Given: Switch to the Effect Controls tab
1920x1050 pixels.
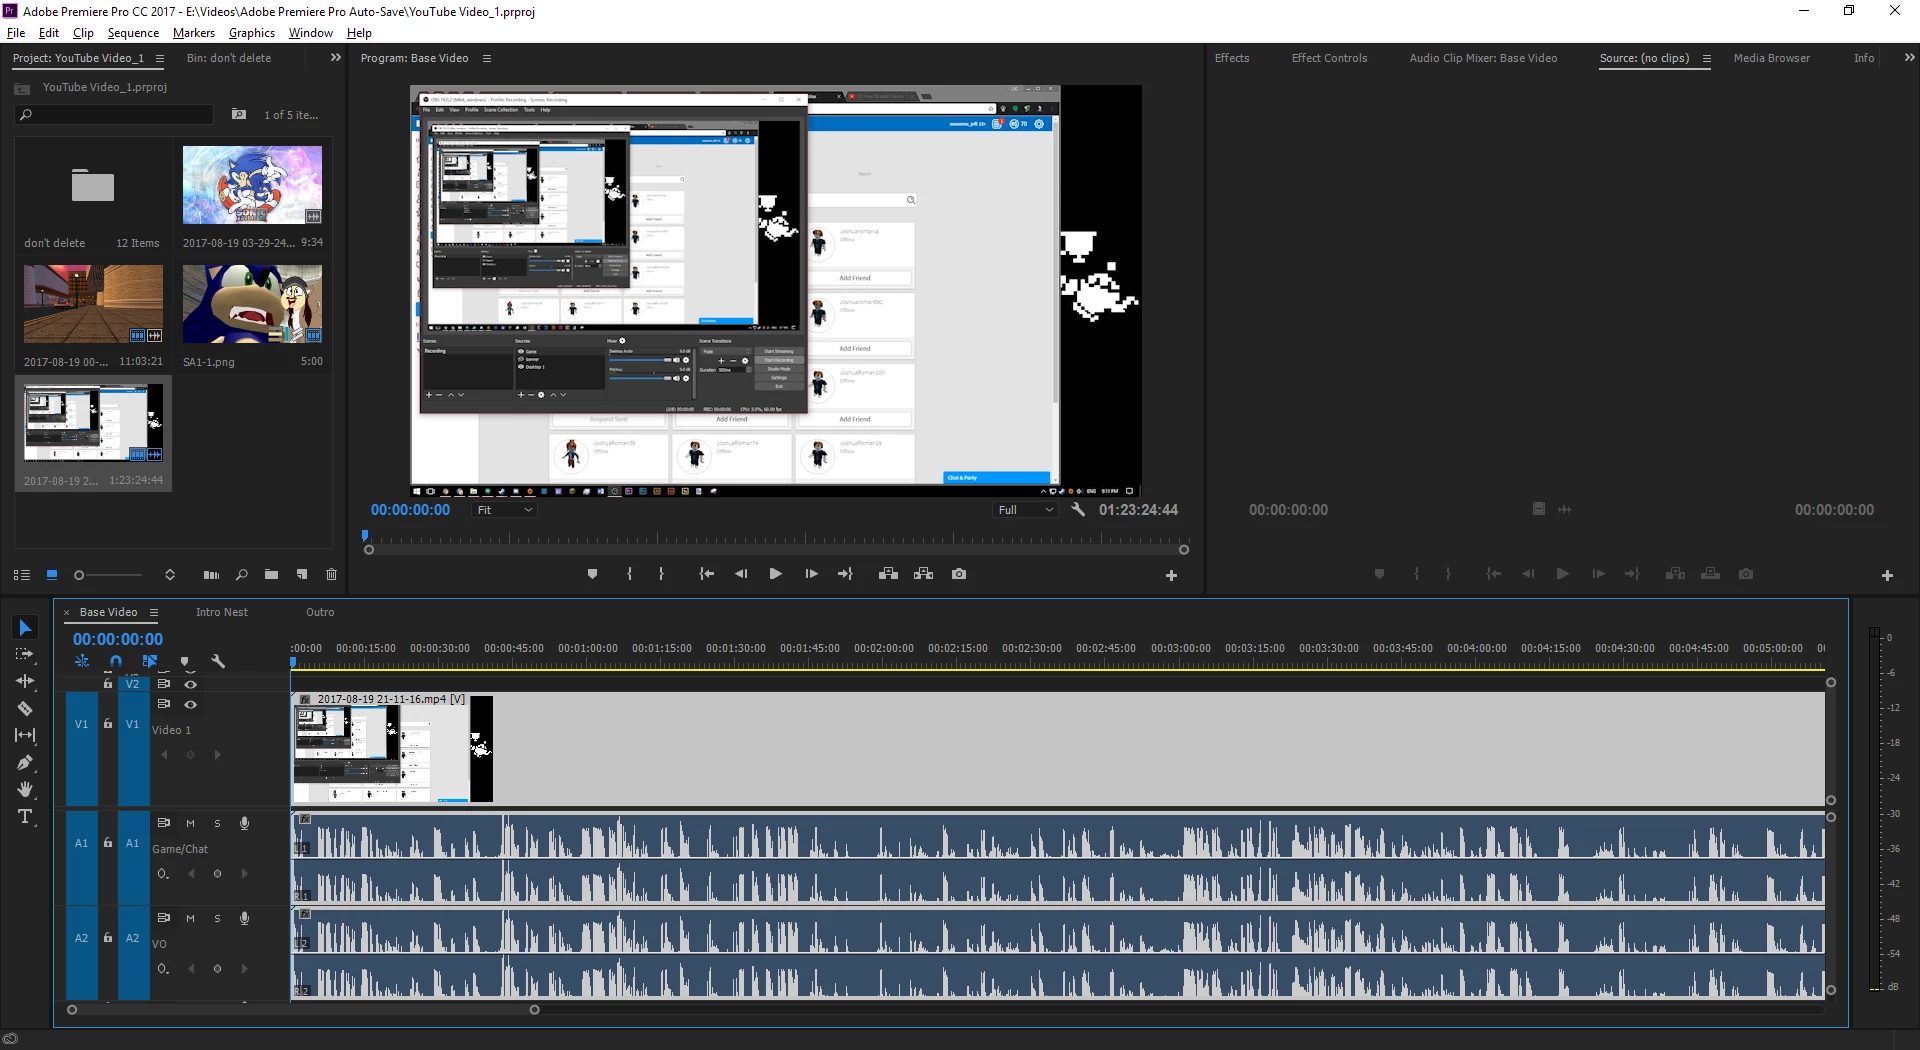Looking at the screenshot, I should [1329, 58].
